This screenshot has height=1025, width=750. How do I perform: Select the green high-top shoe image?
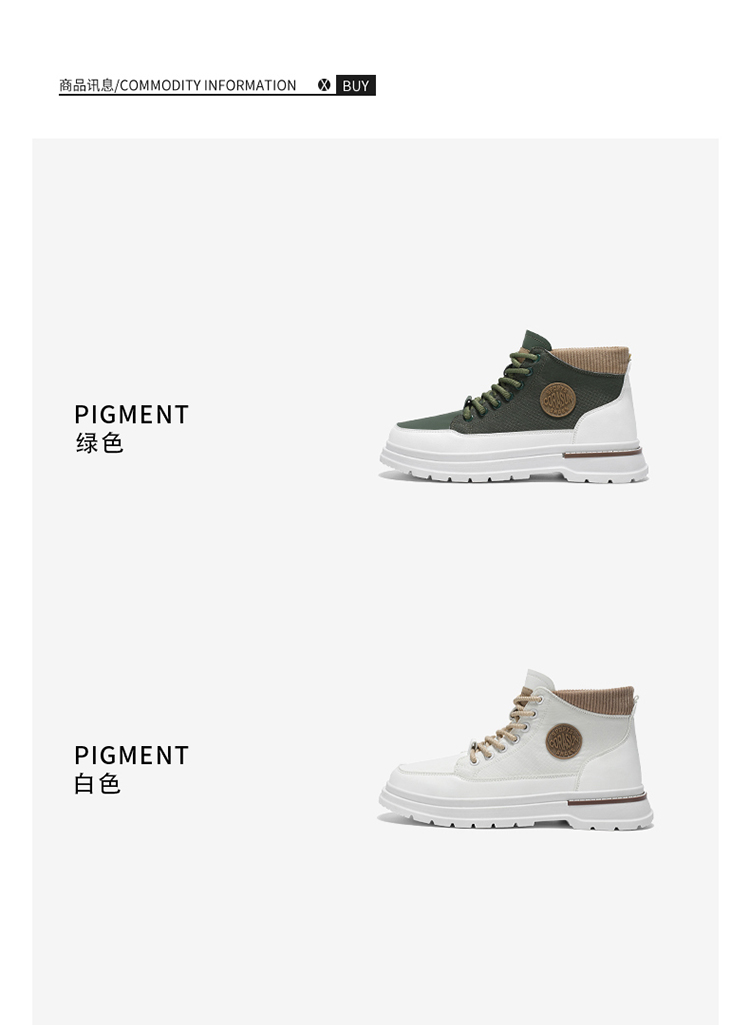pos(514,407)
